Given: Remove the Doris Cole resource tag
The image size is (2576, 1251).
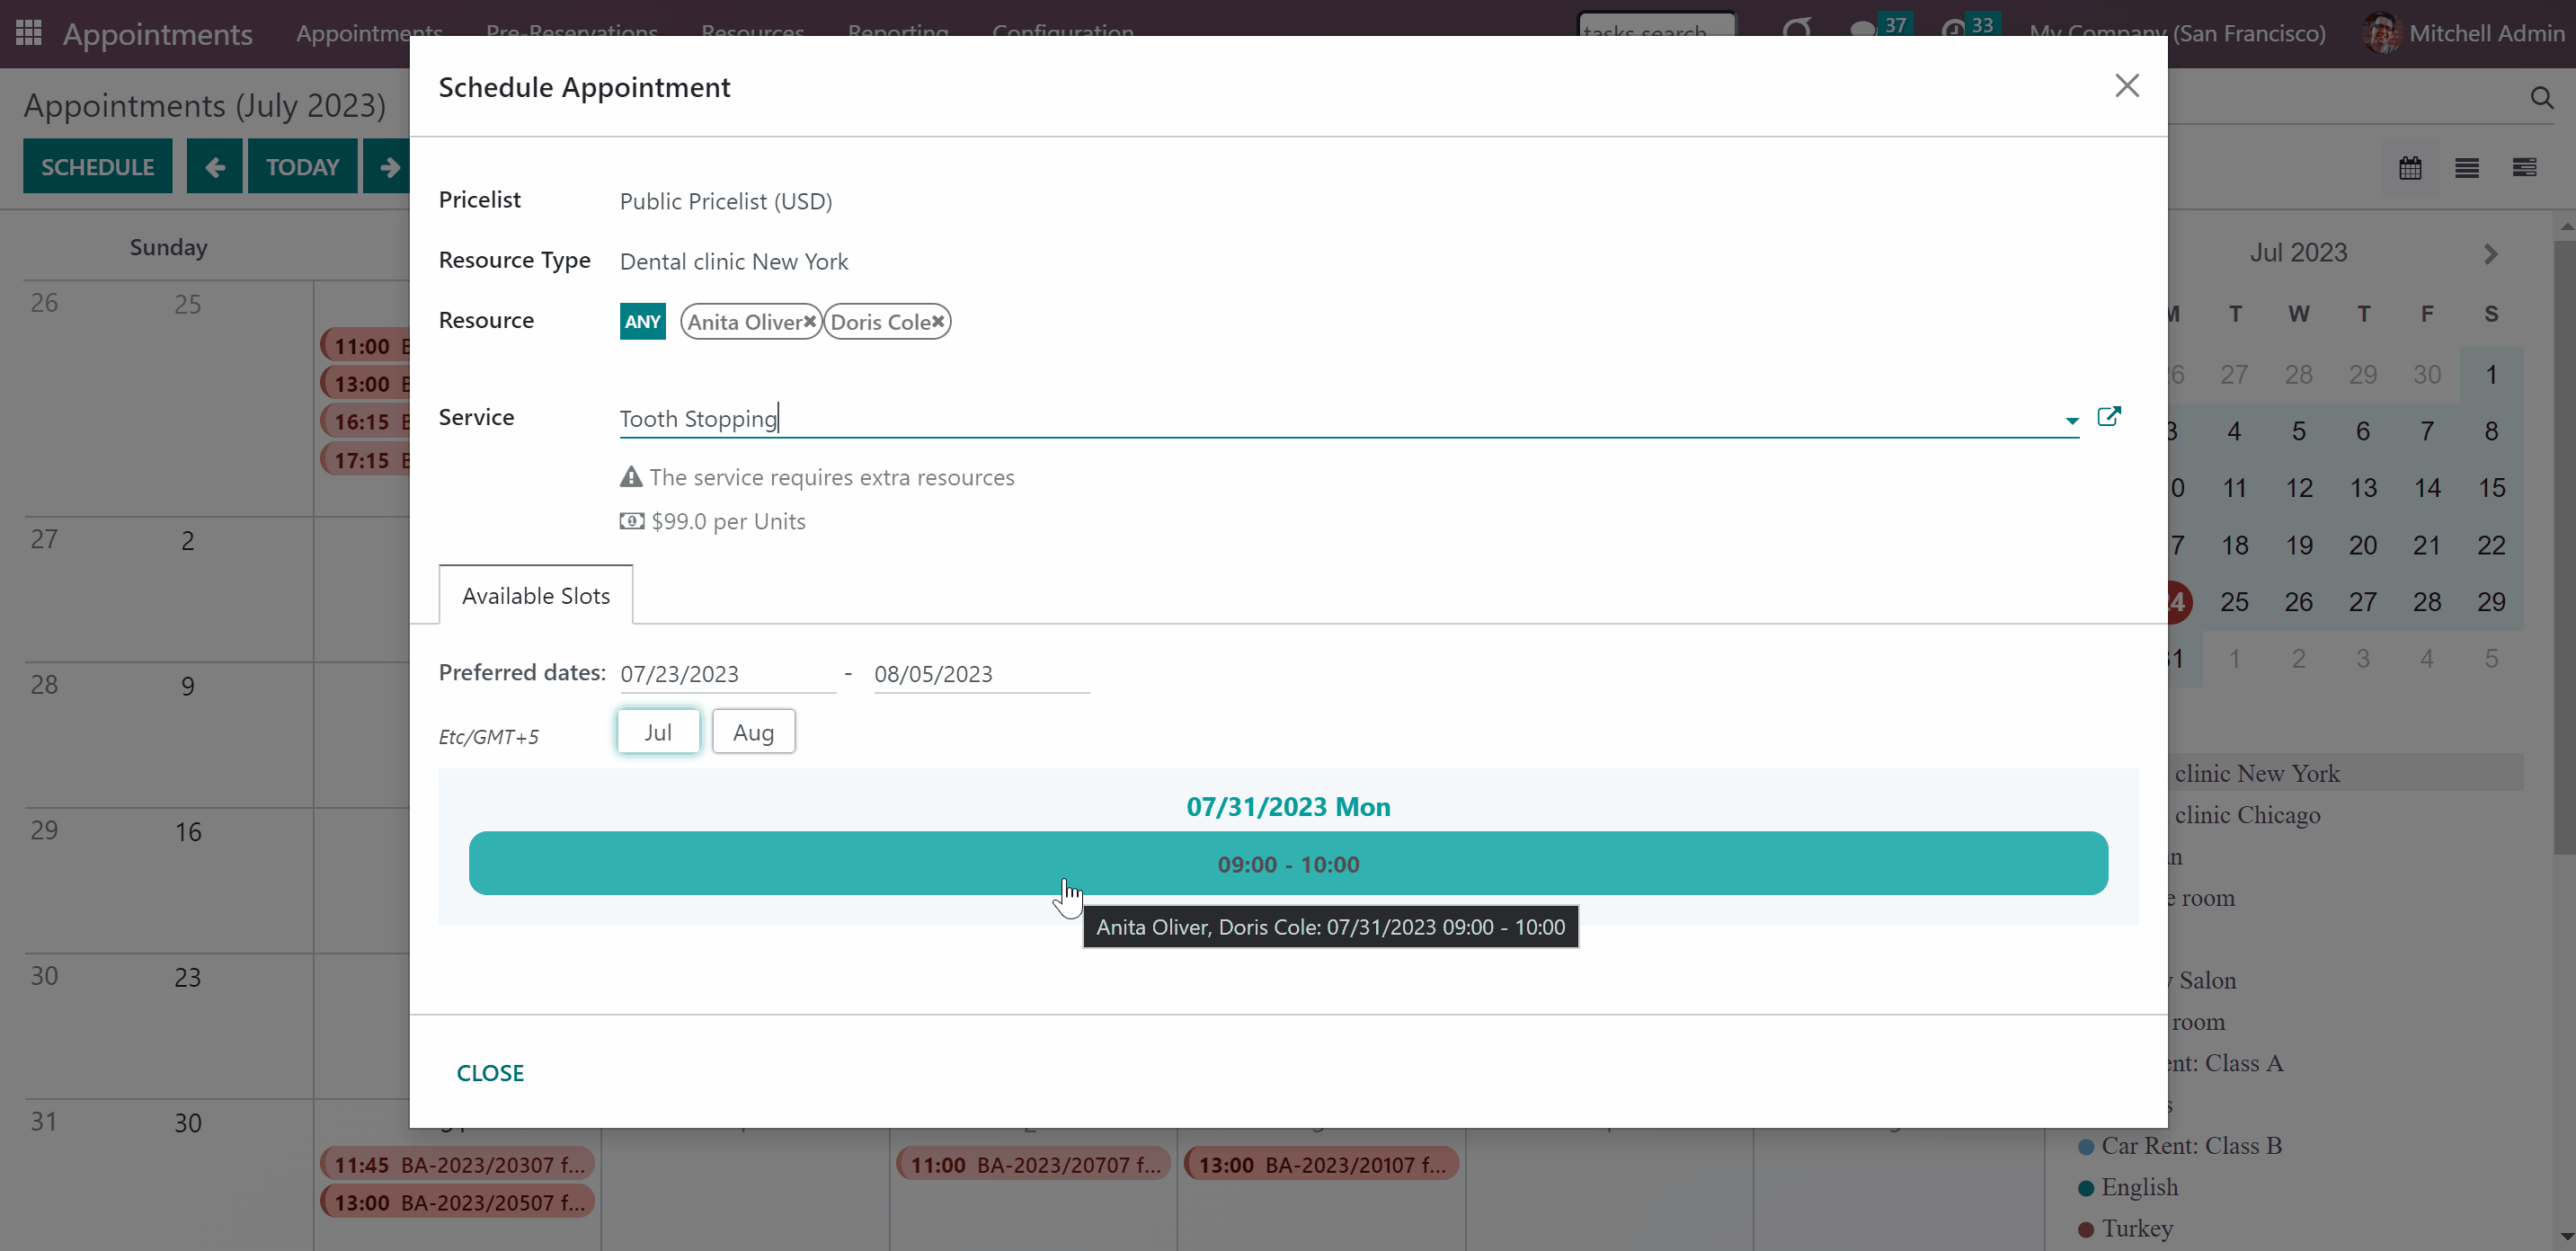Looking at the screenshot, I should 938,322.
